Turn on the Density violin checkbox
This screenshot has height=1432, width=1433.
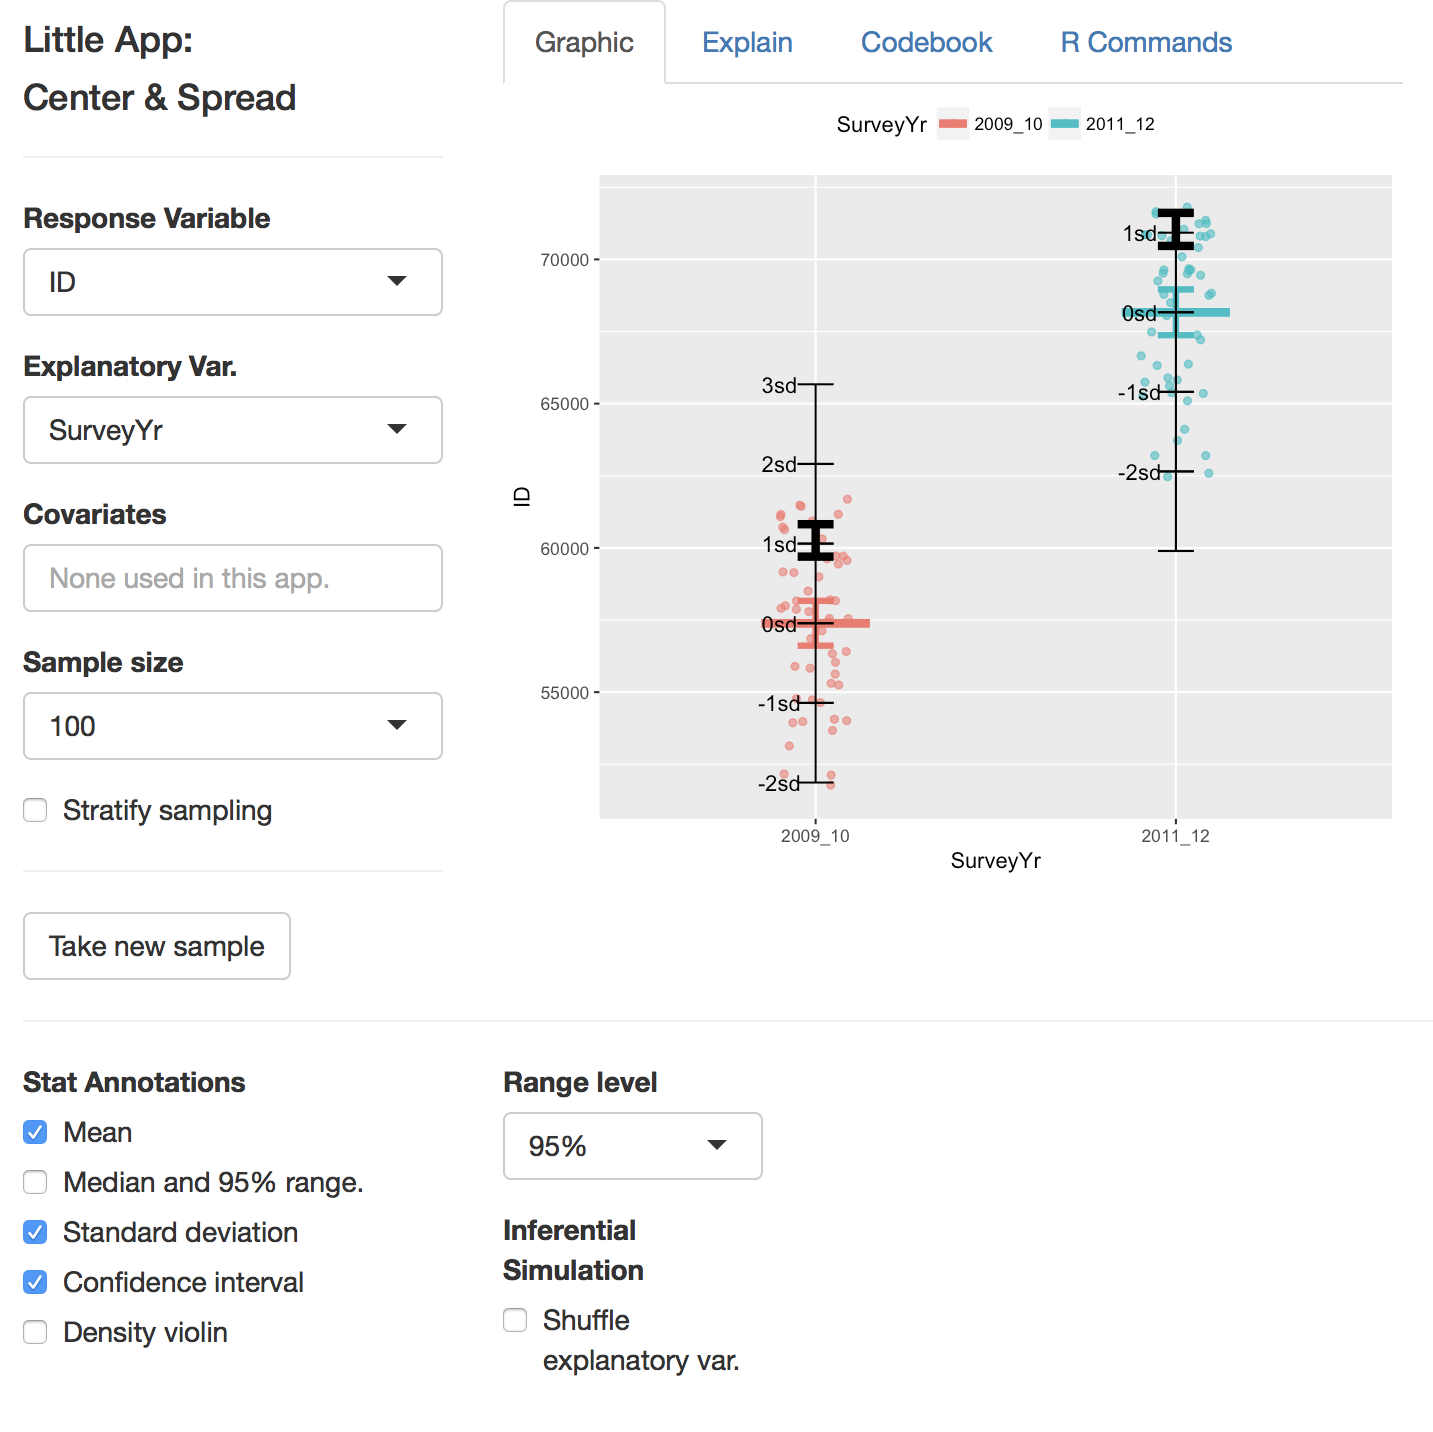click(36, 1332)
